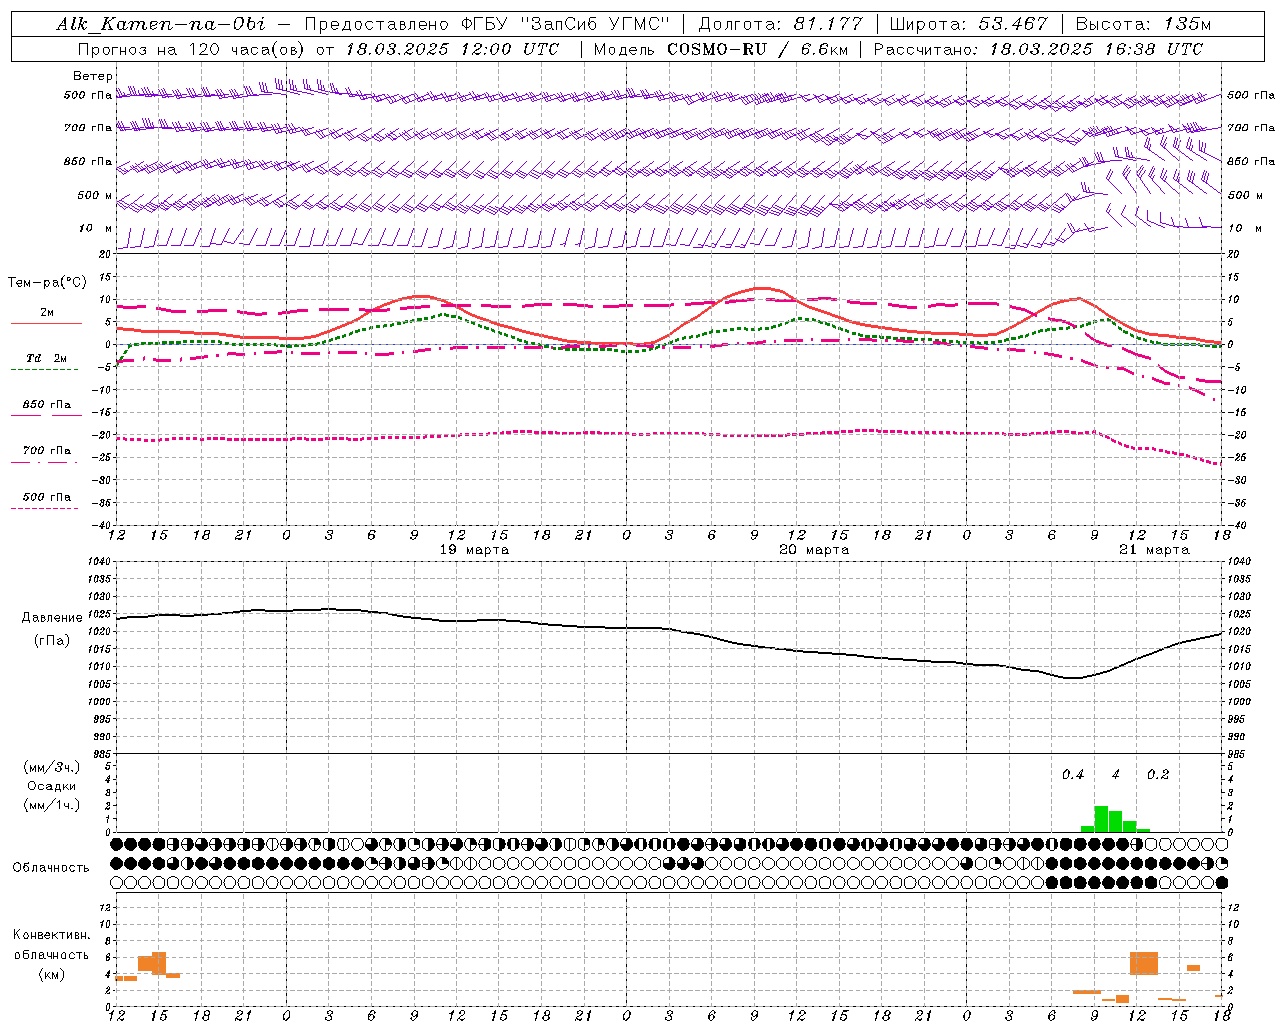Select the "Широта: 53.467" header field
Viewport: 1280px width, 1024px height.
[x=969, y=24]
